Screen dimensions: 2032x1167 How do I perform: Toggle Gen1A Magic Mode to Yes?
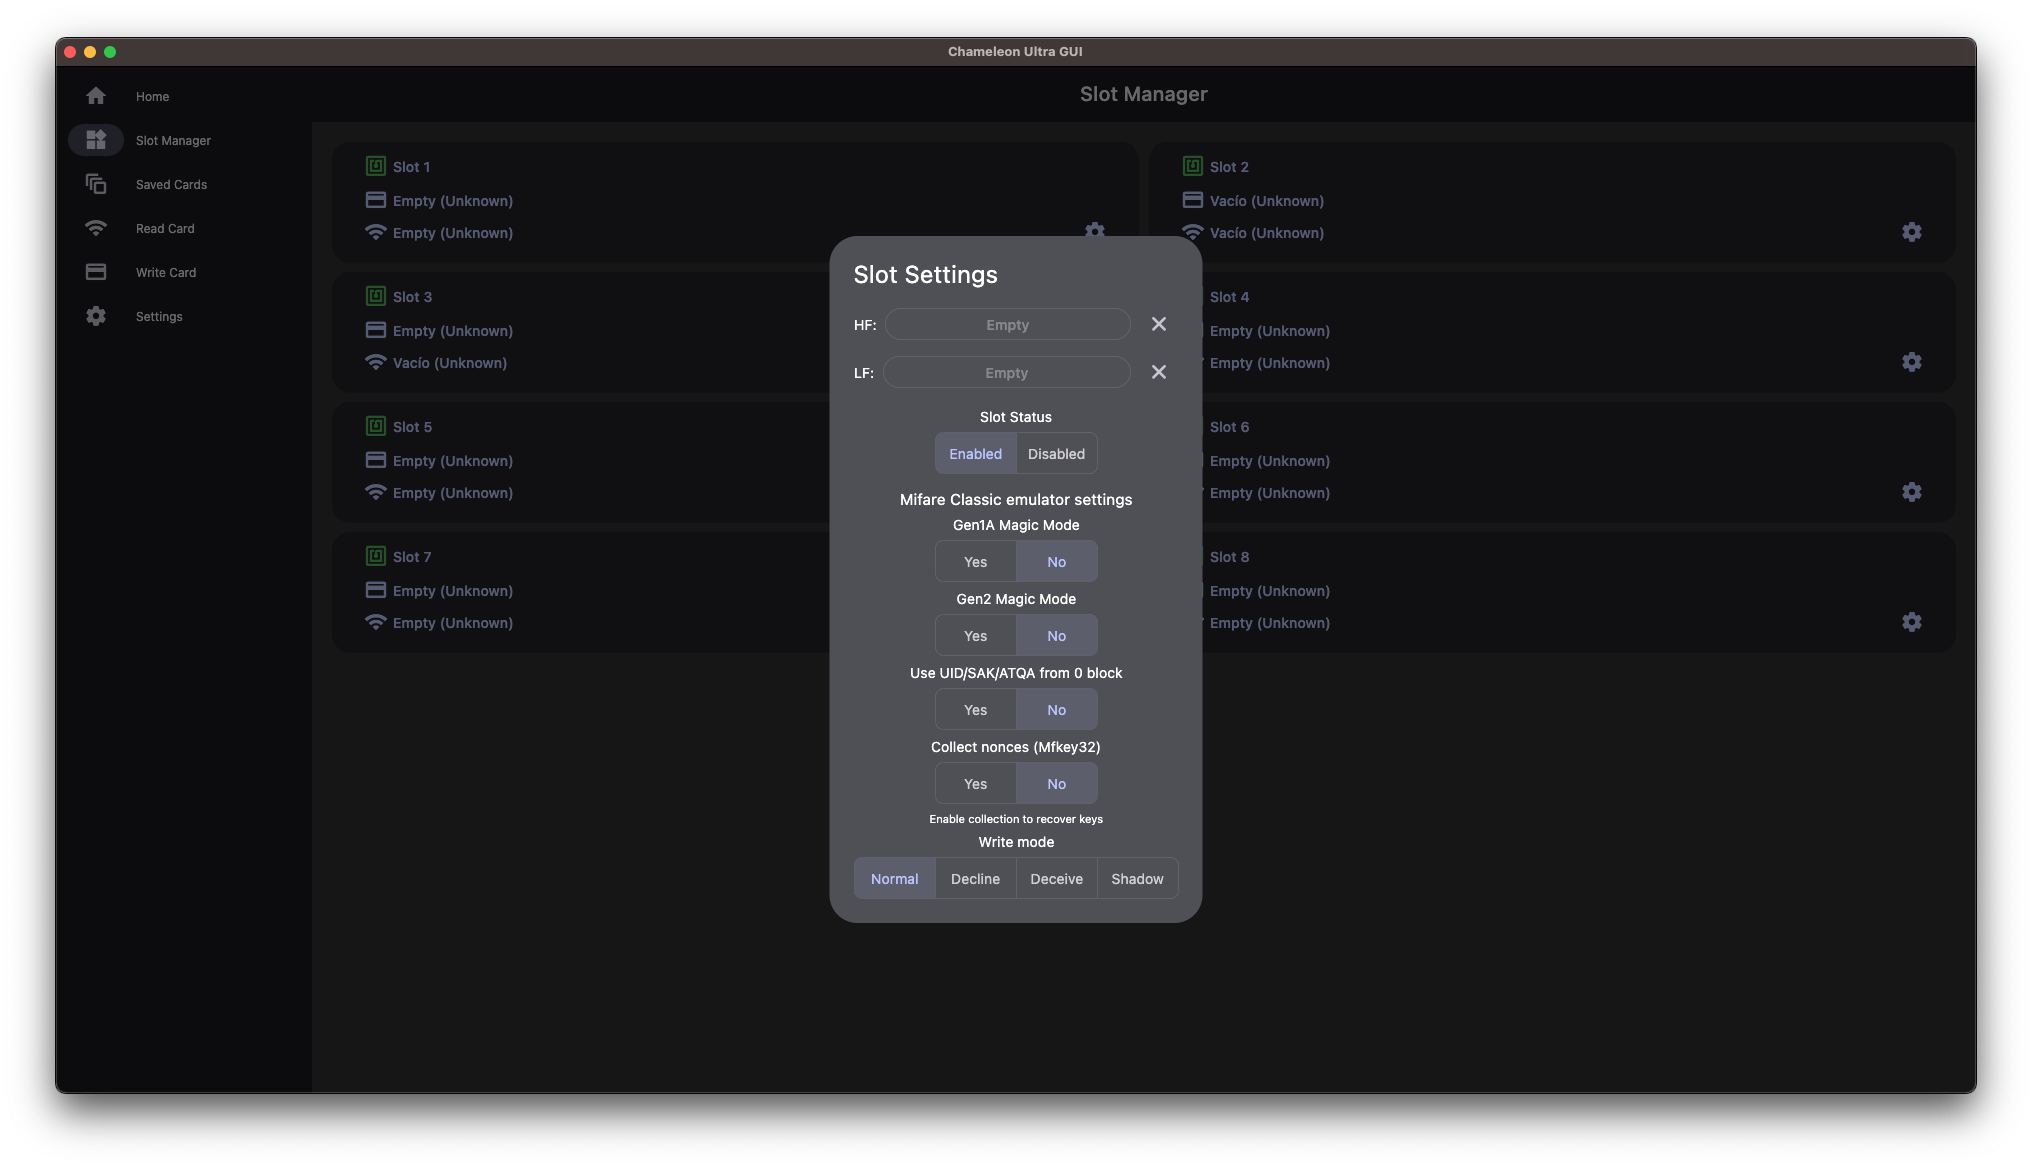click(976, 560)
